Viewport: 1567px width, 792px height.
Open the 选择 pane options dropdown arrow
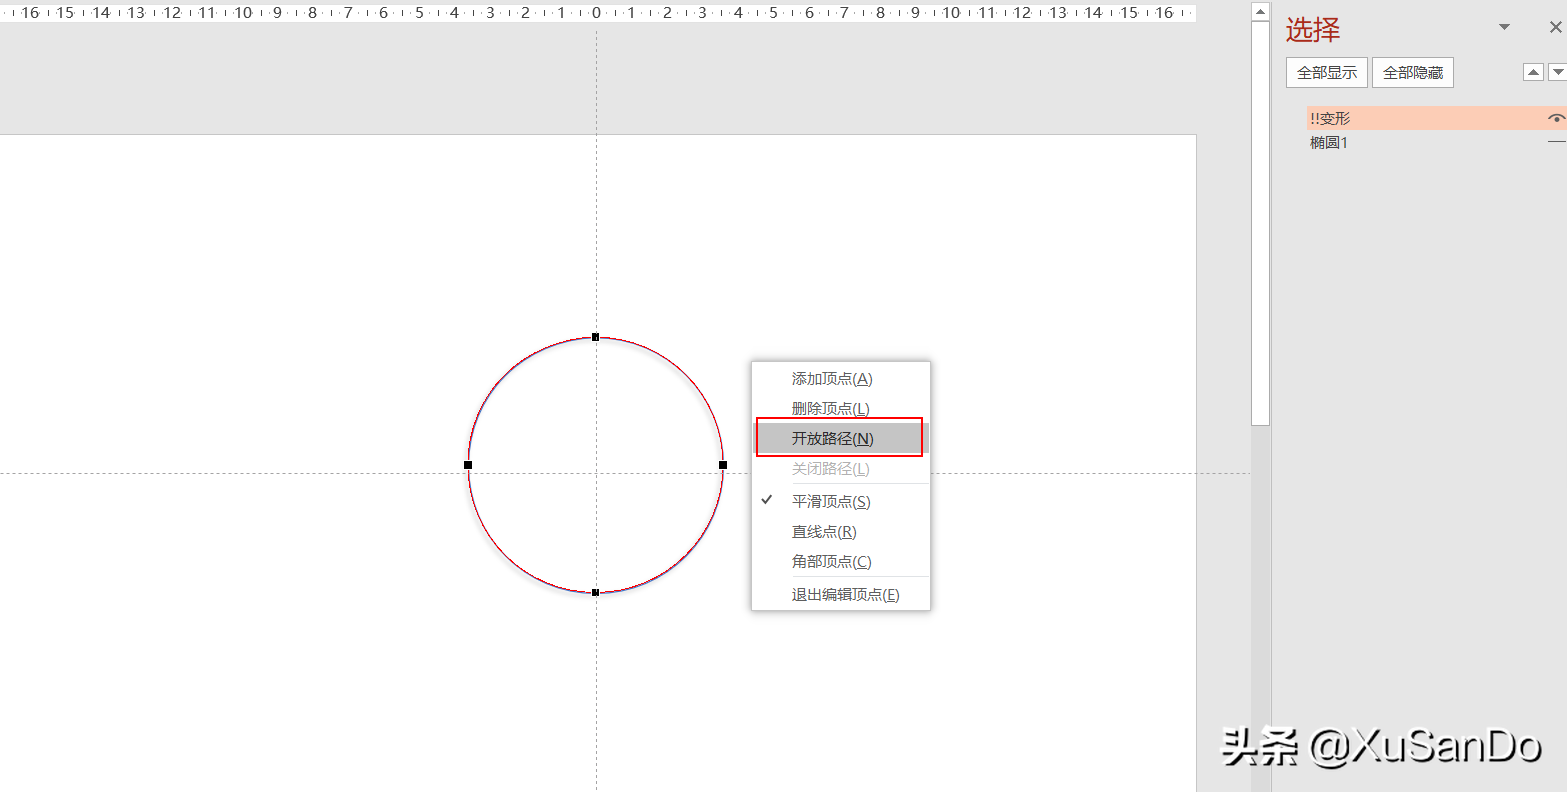click(x=1504, y=28)
